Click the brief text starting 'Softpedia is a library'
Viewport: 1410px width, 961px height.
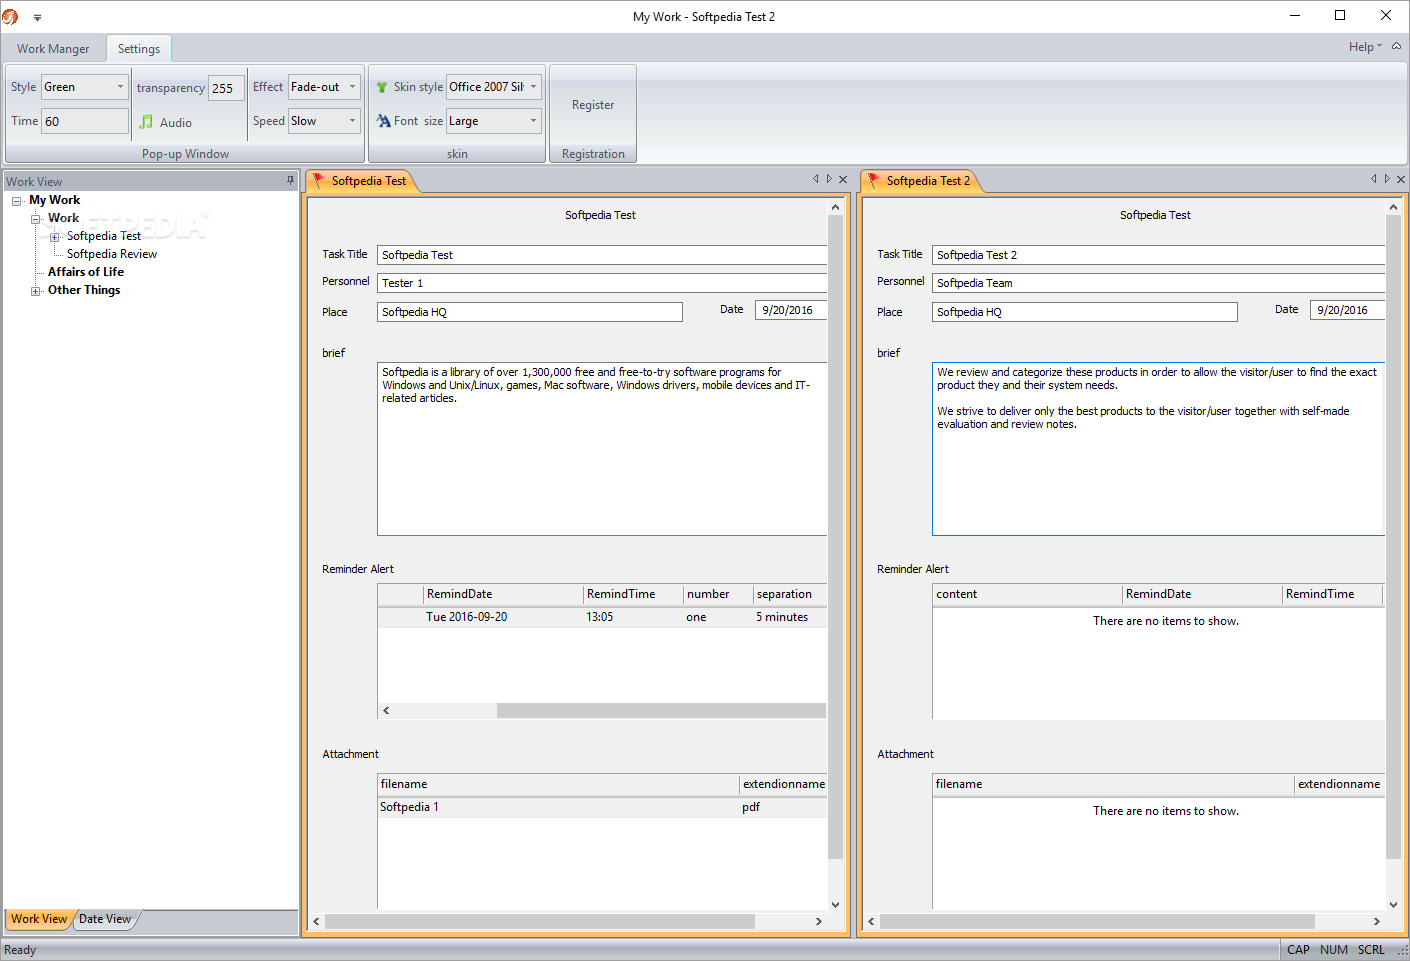click(x=596, y=385)
